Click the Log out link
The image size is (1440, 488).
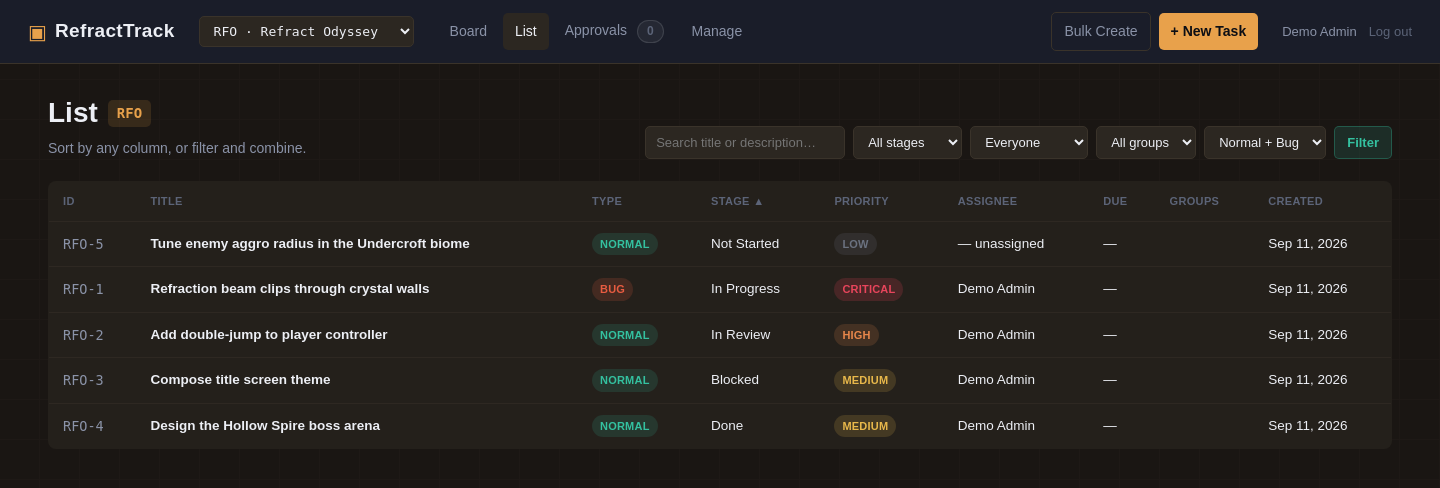(x=1390, y=31)
